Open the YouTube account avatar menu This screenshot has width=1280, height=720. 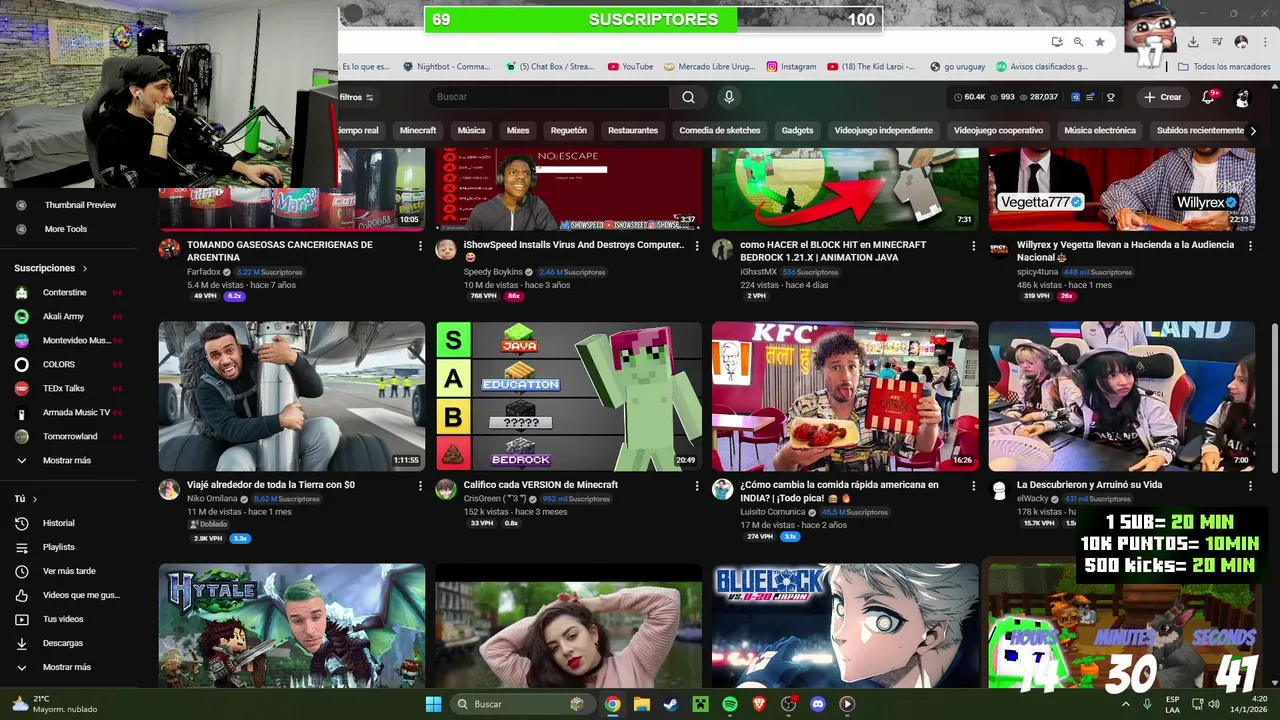point(1242,98)
